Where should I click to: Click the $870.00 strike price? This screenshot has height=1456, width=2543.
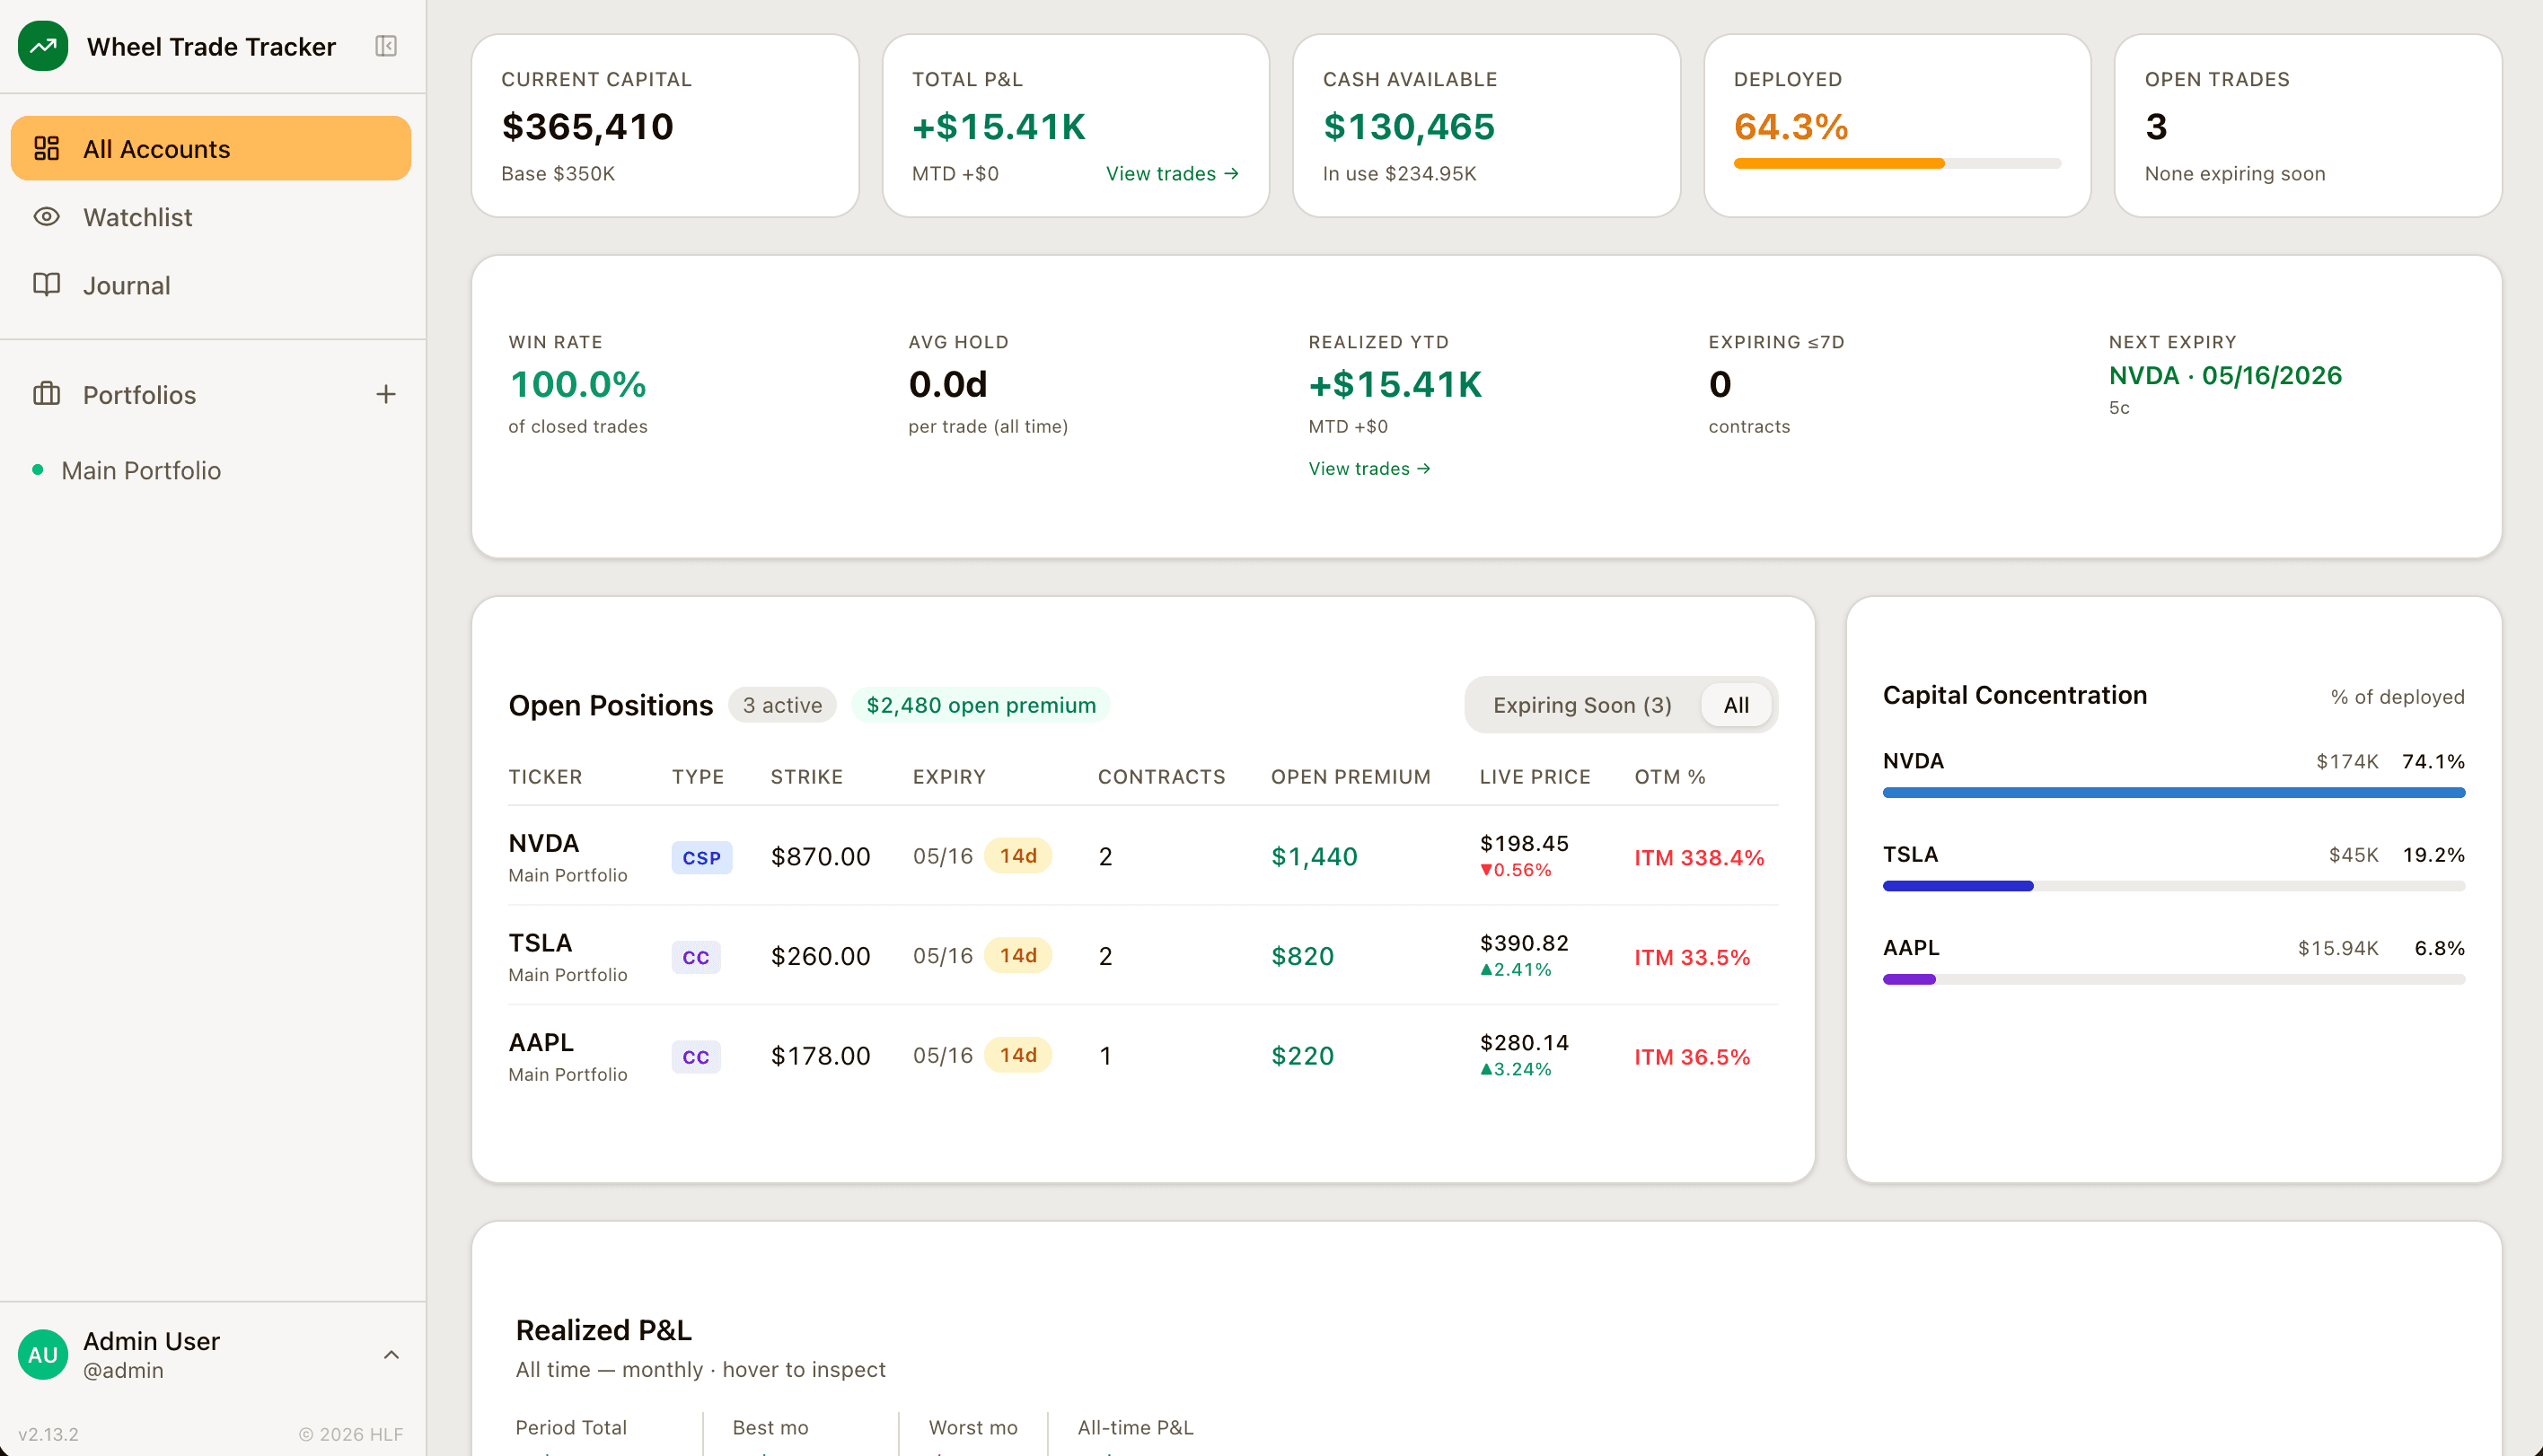point(820,857)
